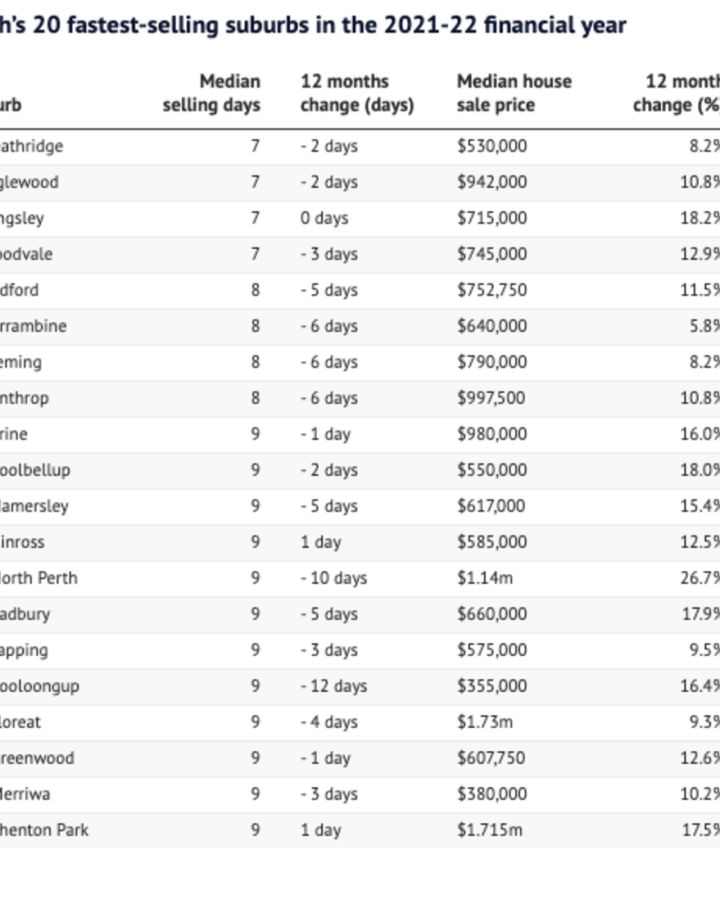Click the $607,750 sale price cell
The image size is (720, 900).
(492, 758)
